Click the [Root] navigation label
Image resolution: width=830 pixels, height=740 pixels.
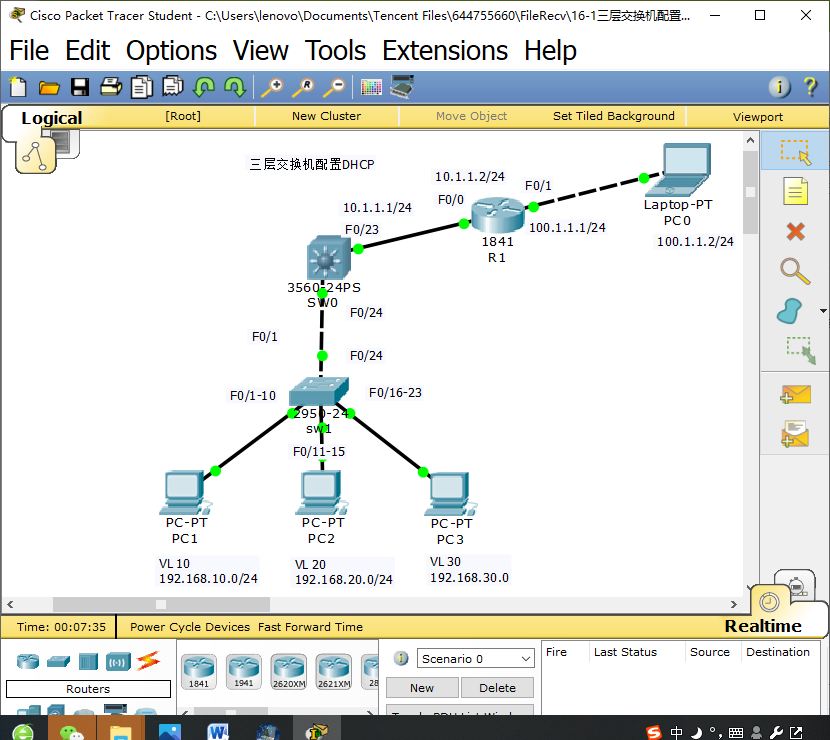(x=183, y=116)
